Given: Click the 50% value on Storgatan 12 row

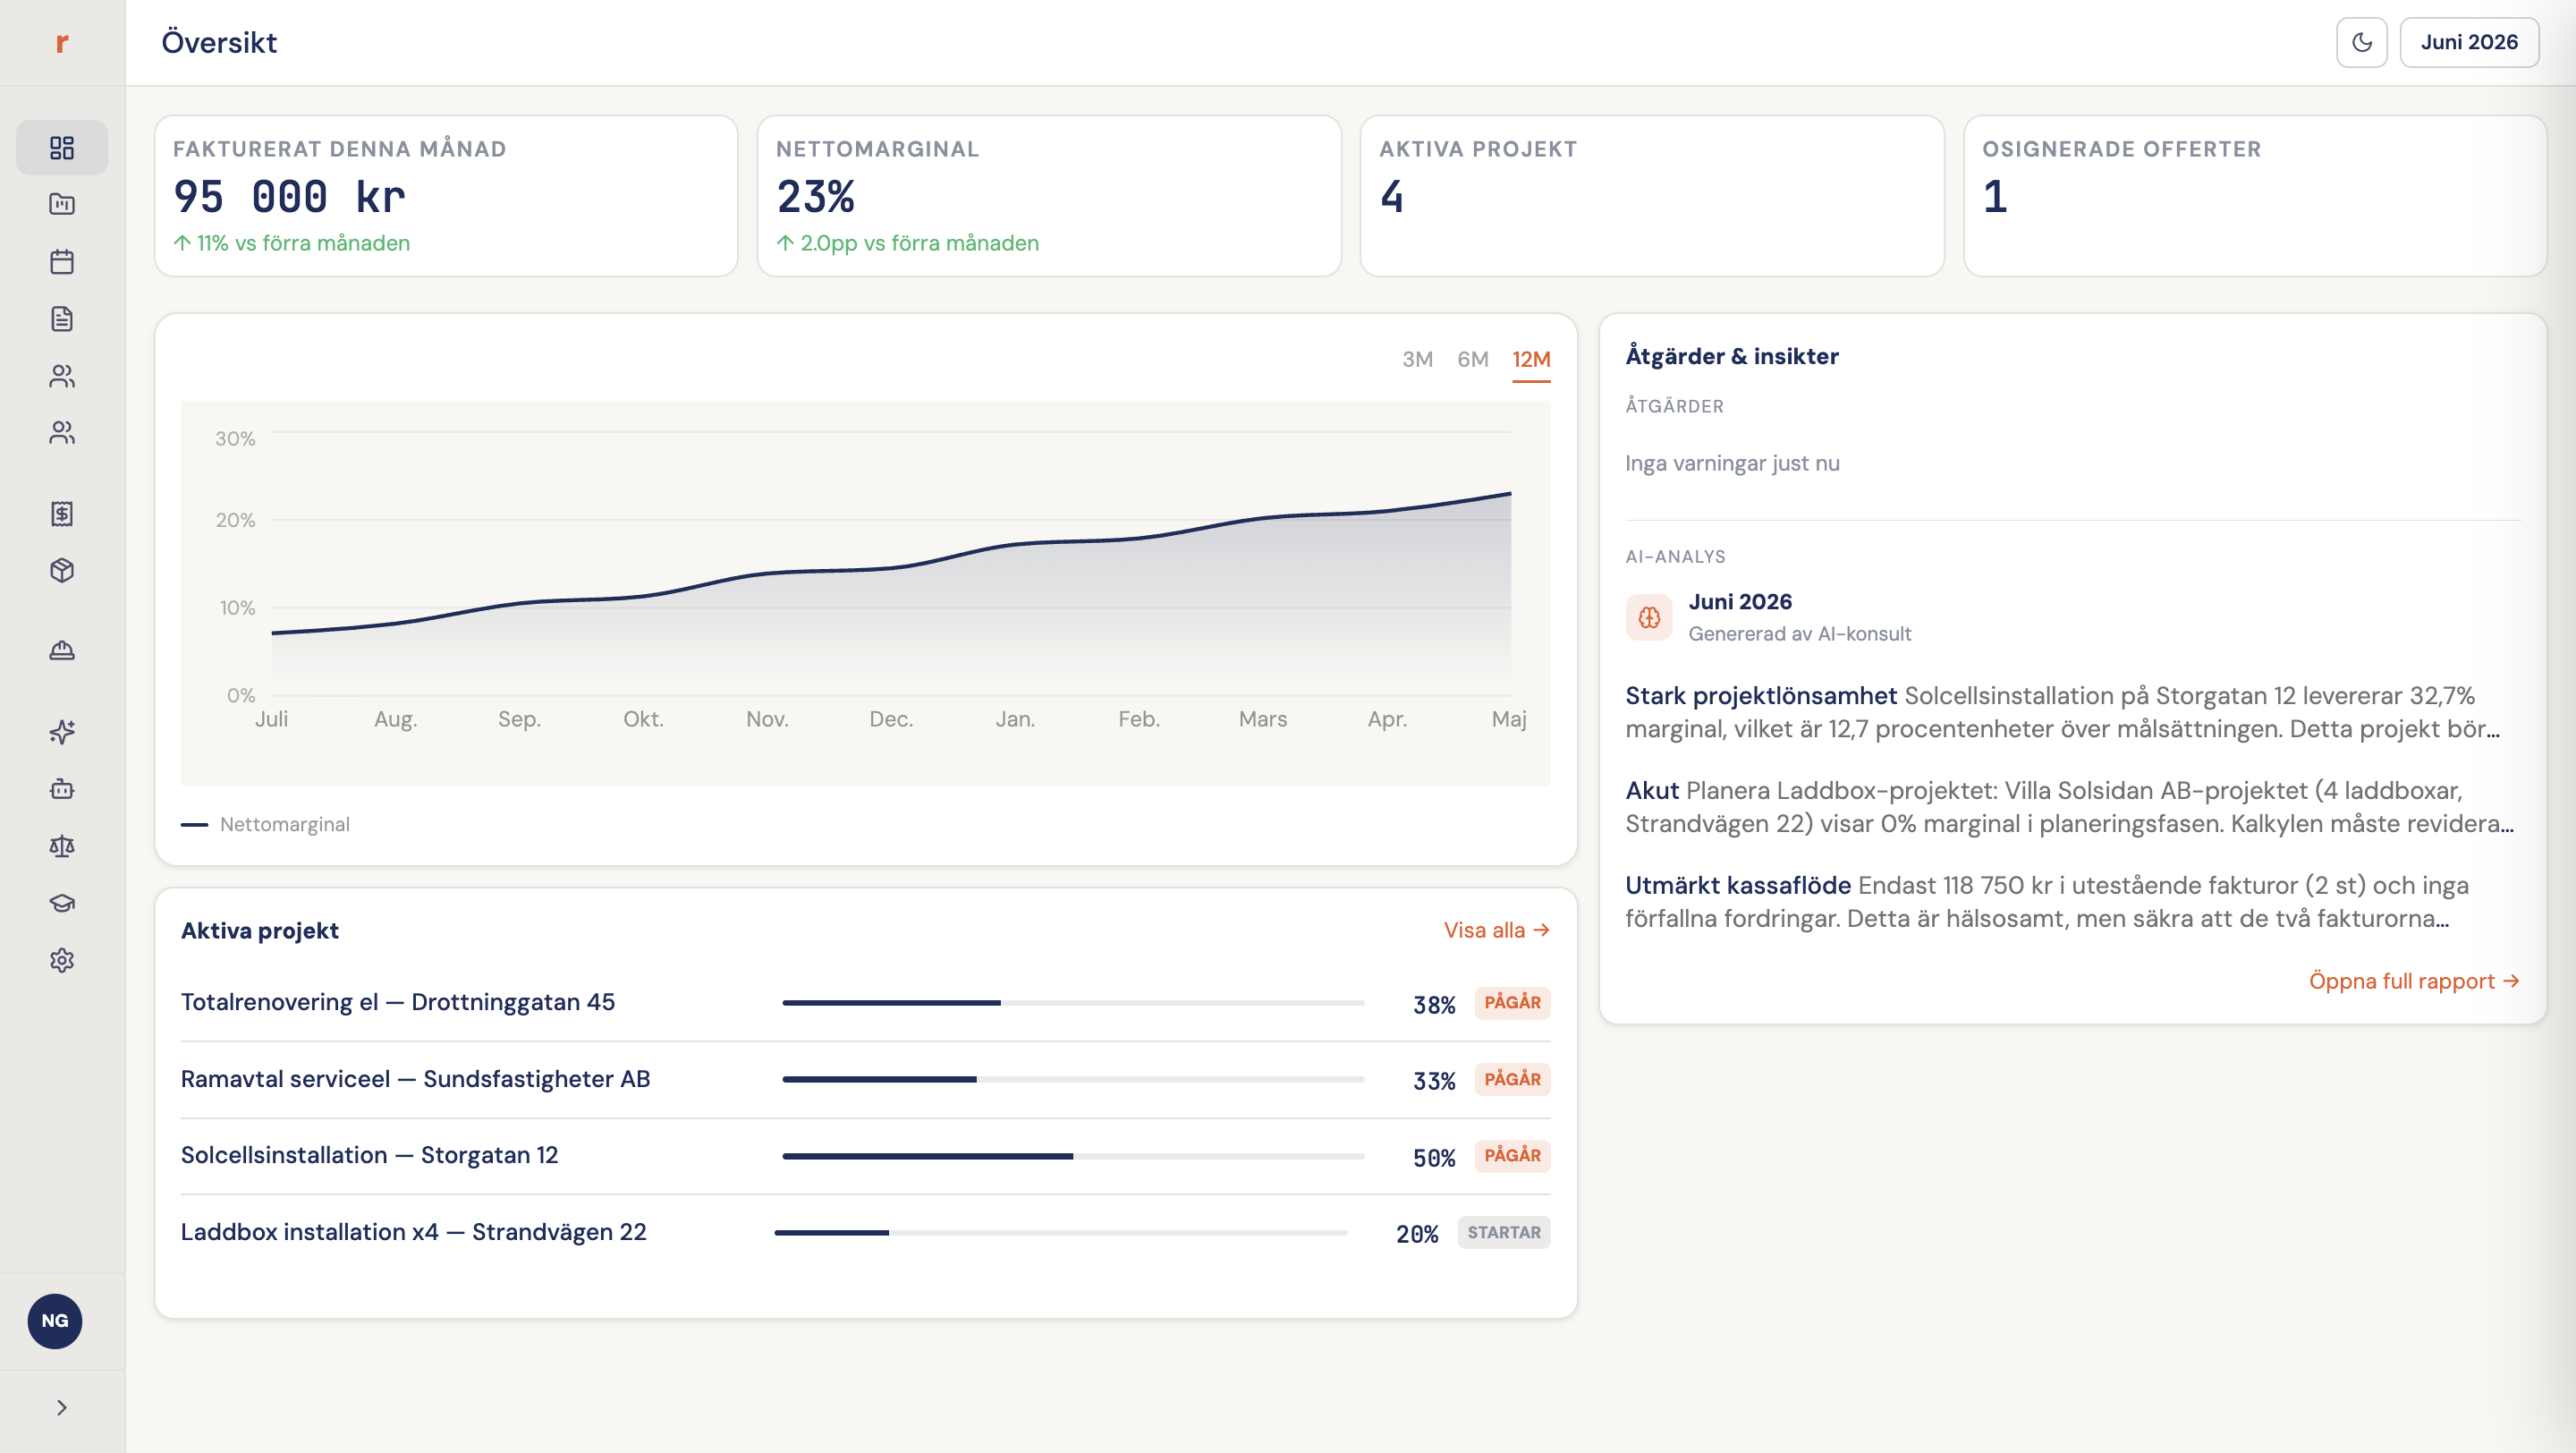Looking at the screenshot, I should click(x=1434, y=1158).
